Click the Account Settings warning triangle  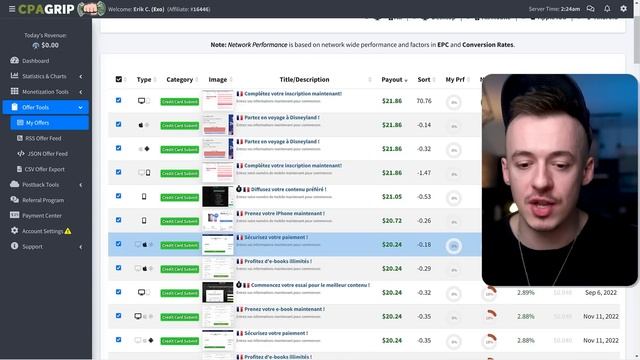[x=68, y=231]
